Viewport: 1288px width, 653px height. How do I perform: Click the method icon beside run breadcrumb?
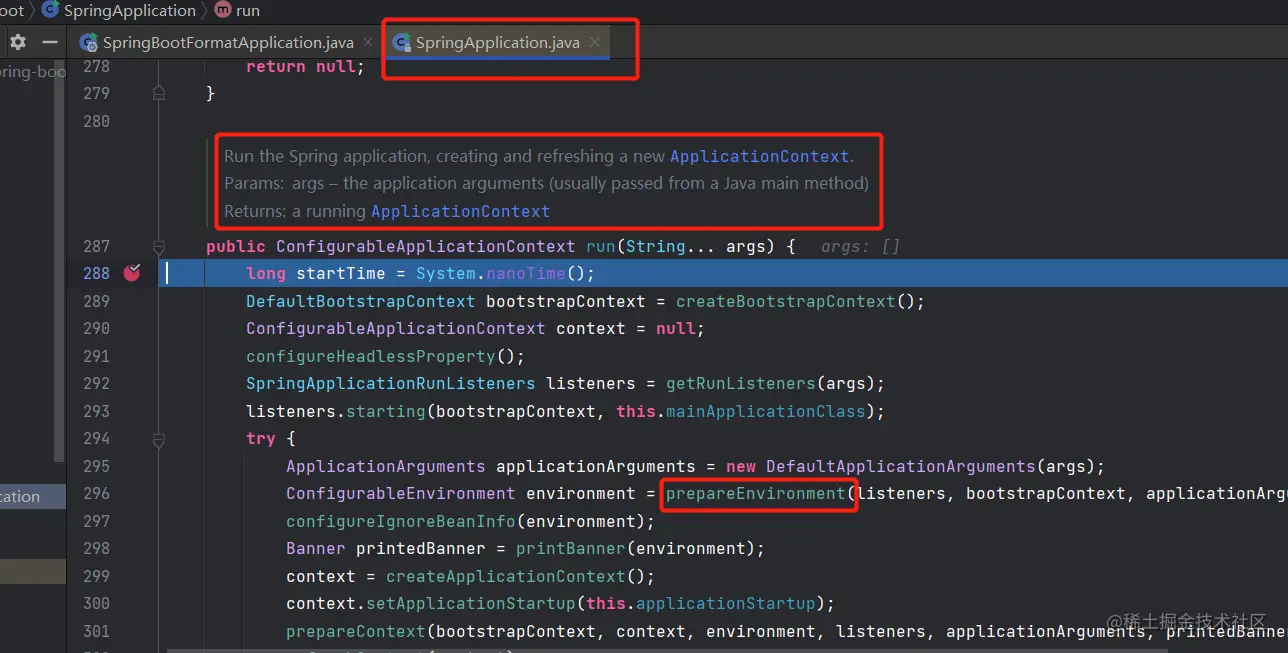[x=222, y=10]
